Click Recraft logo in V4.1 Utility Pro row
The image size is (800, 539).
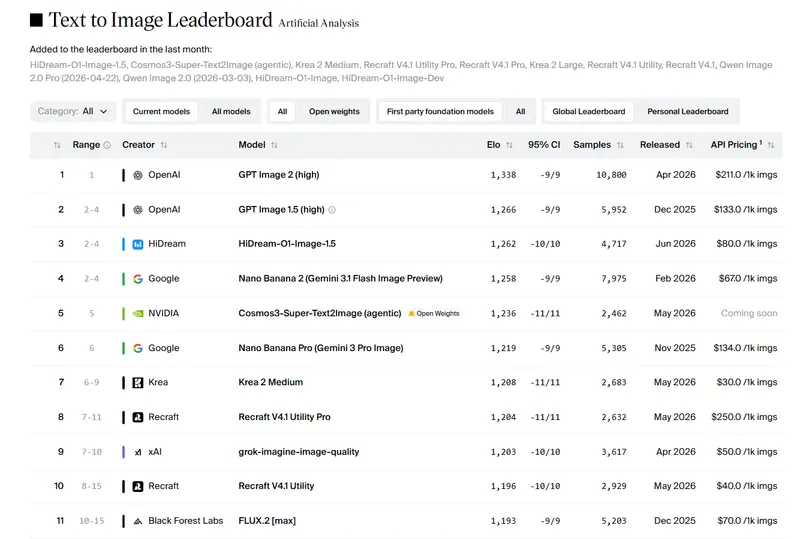(138, 417)
